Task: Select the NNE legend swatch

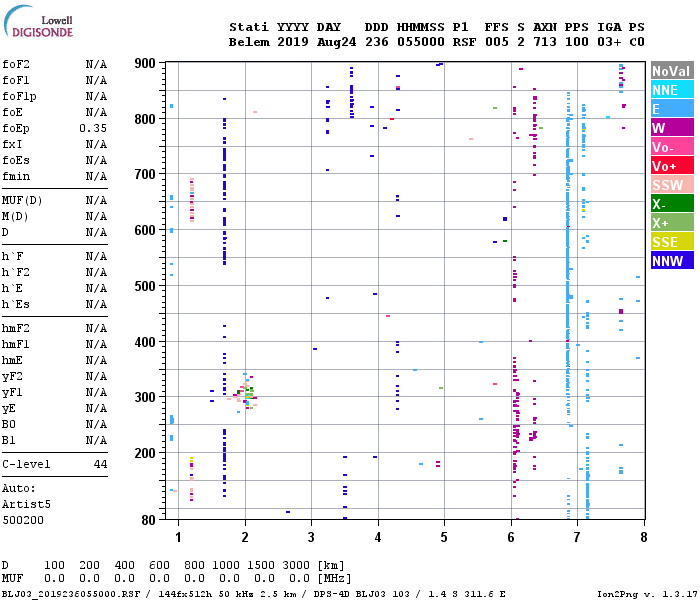Action: tap(672, 90)
